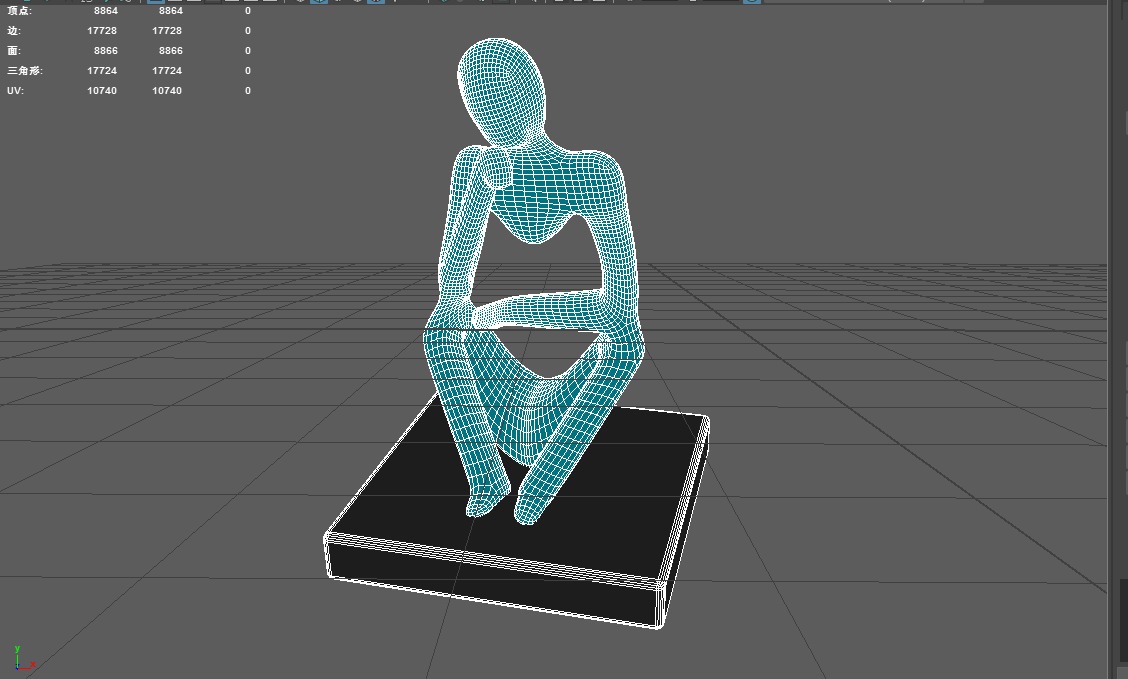Click the 三角形 triangle count label
1128x679 pixels.
point(25,70)
